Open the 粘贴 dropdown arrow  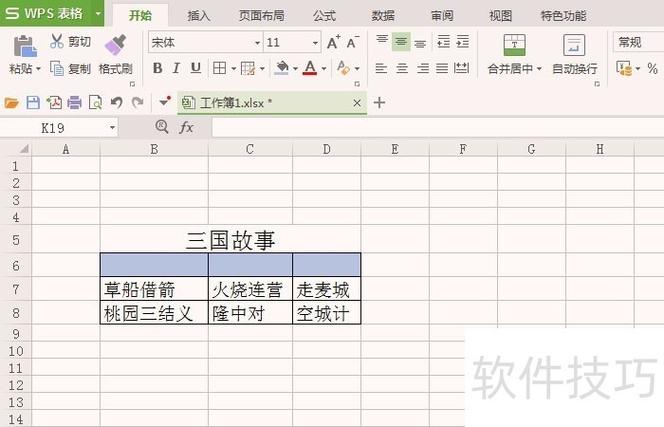(38, 69)
